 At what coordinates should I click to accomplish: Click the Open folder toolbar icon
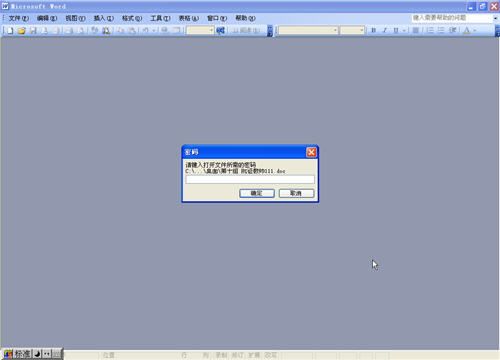[x=22, y=31]
